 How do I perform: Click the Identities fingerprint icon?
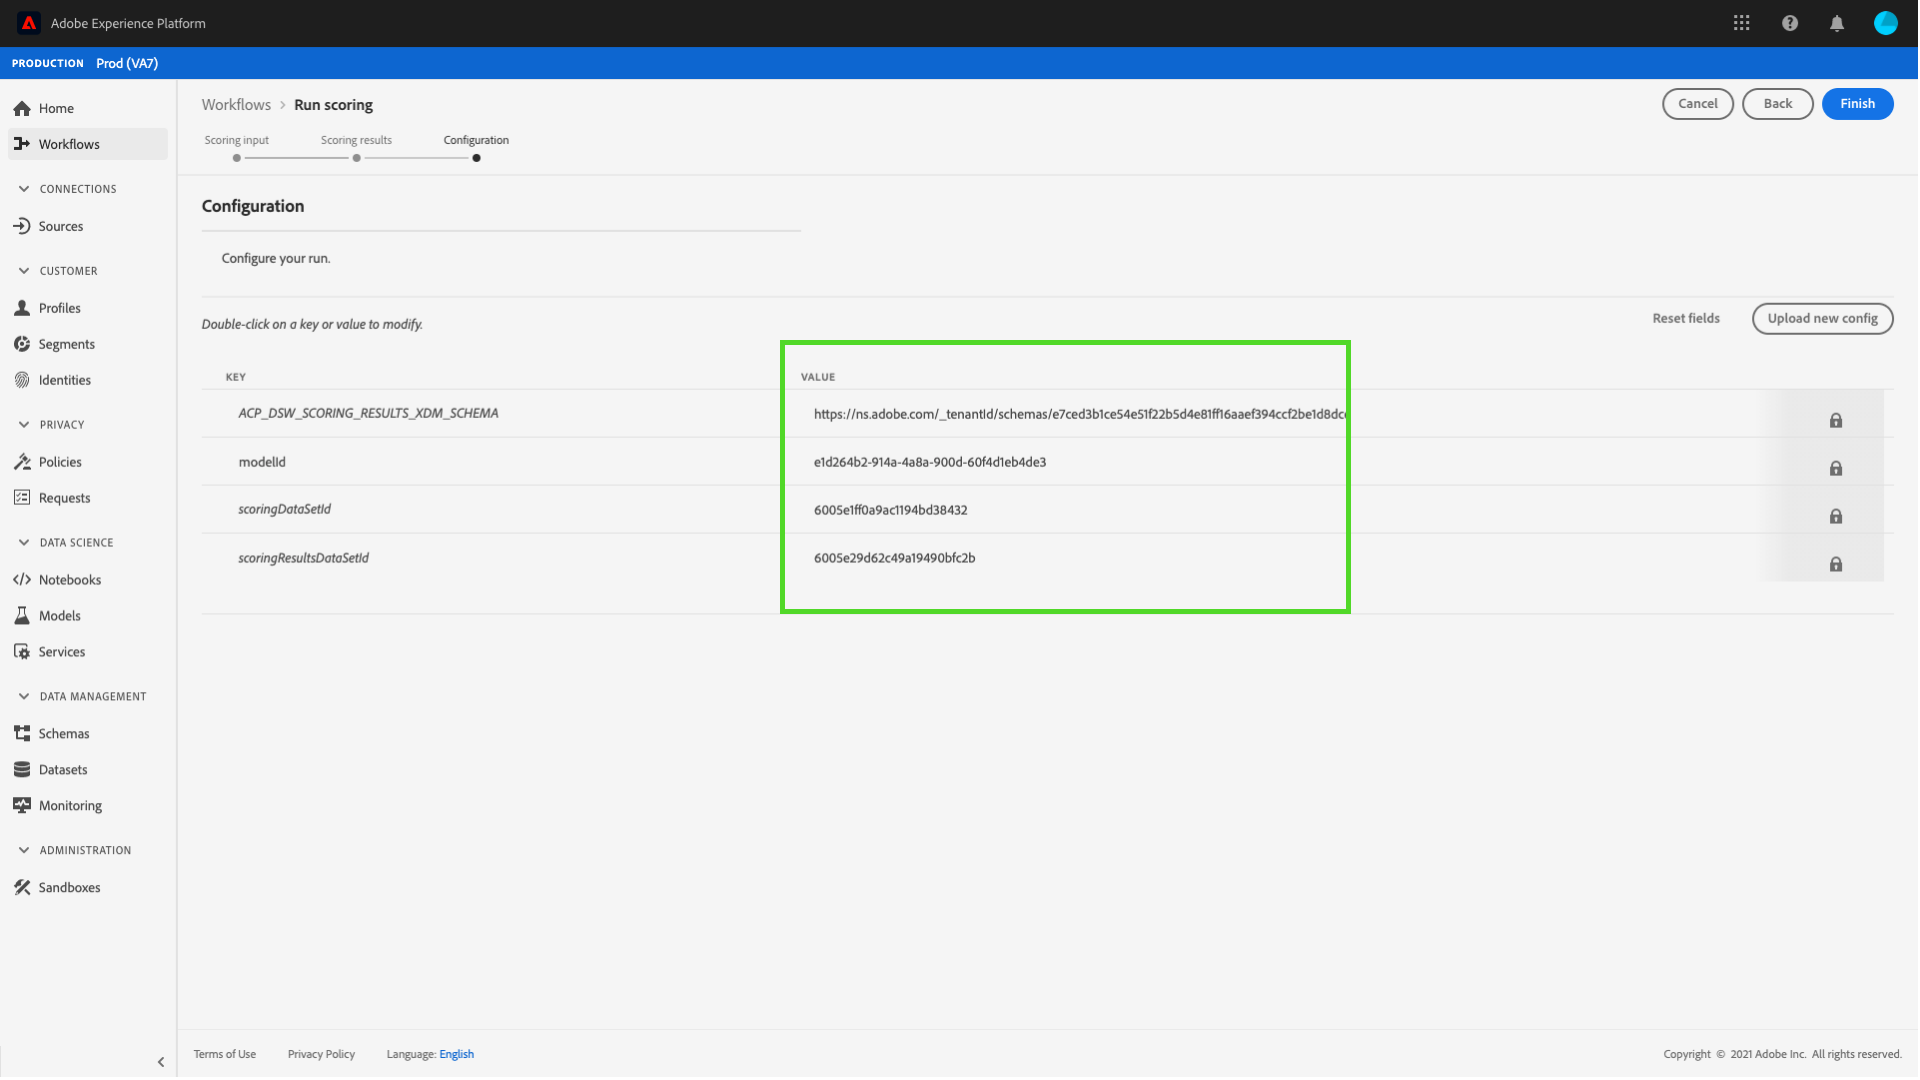[22, 380]
